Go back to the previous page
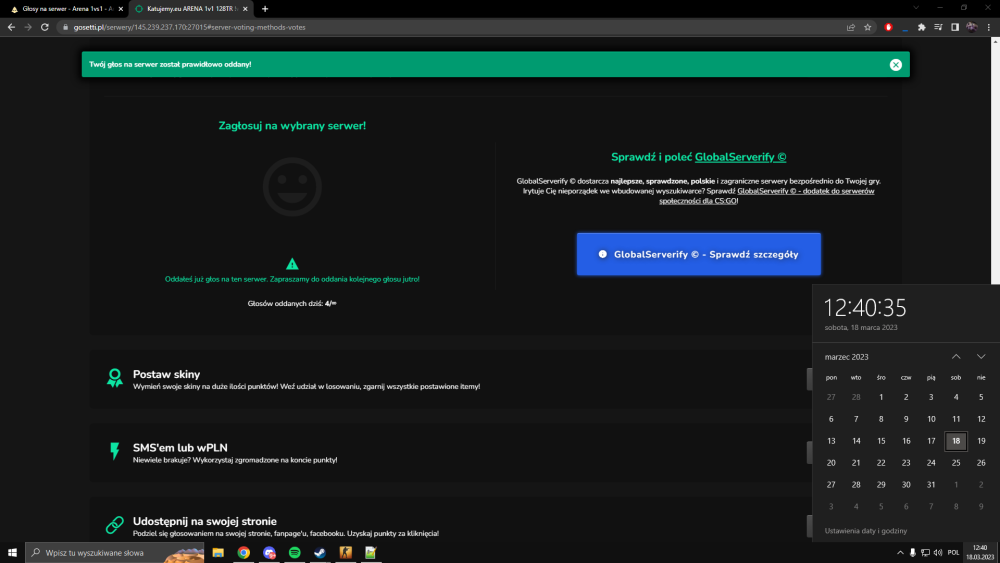The width and height of the screenshot is (1000, 563). click(x=11, y=27)
